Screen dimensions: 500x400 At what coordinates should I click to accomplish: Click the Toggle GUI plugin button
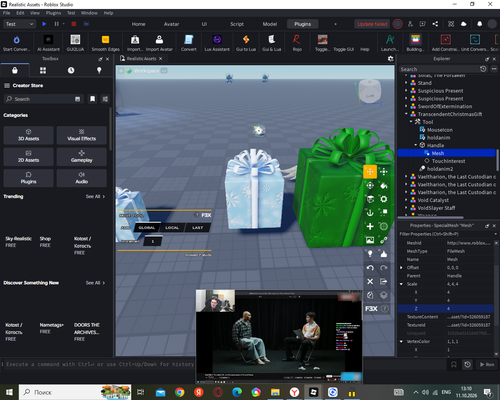point(344,49)
